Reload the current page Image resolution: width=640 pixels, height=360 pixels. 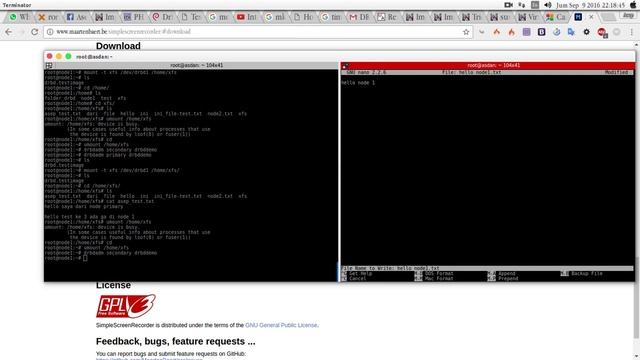[35, 32]
